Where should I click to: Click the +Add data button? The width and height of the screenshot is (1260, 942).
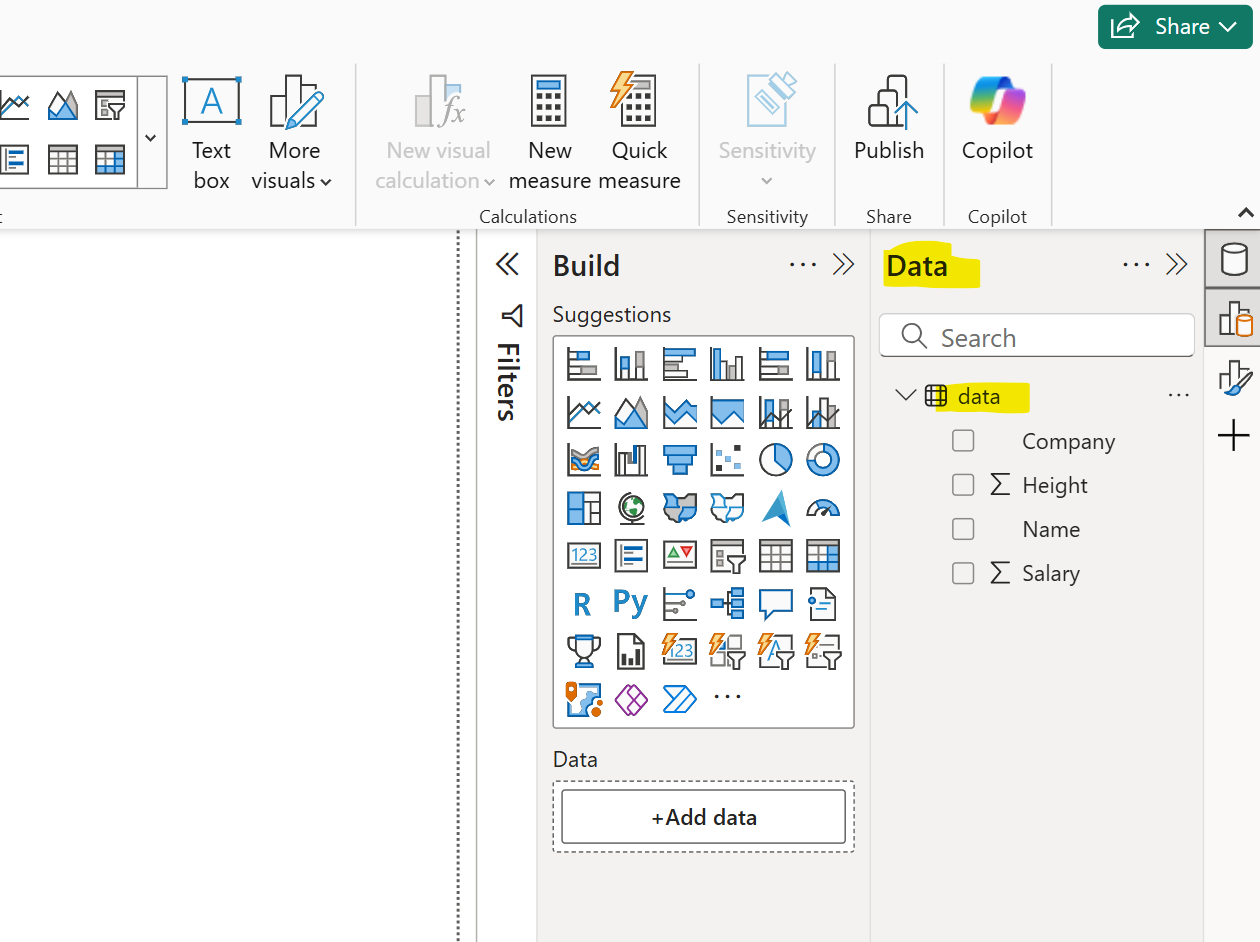[702, 816]
